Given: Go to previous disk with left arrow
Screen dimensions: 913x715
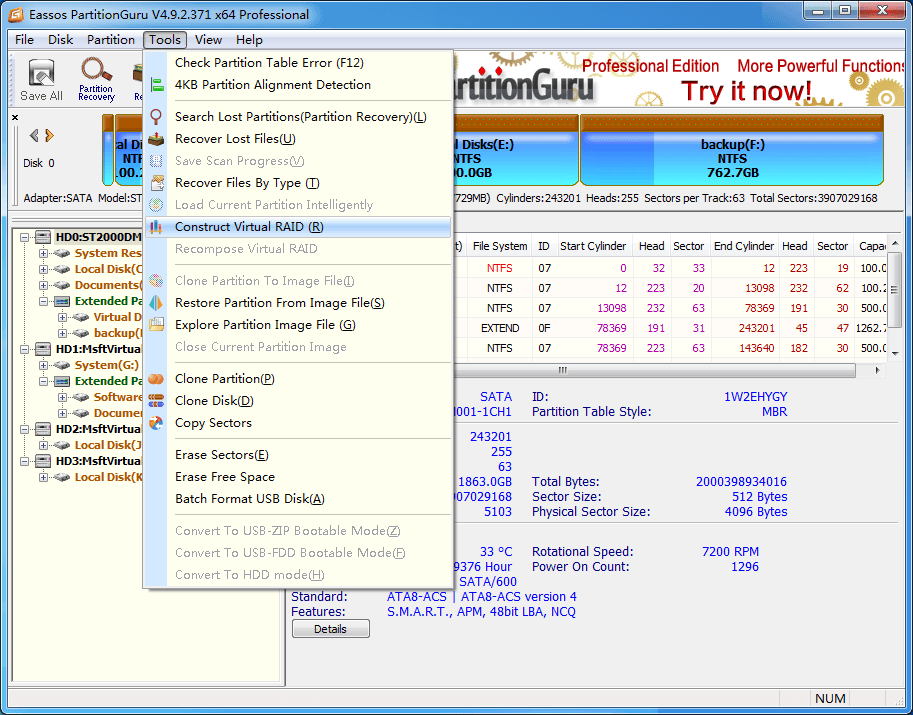Looking at the screenshot, I should [x=34, y=136].
